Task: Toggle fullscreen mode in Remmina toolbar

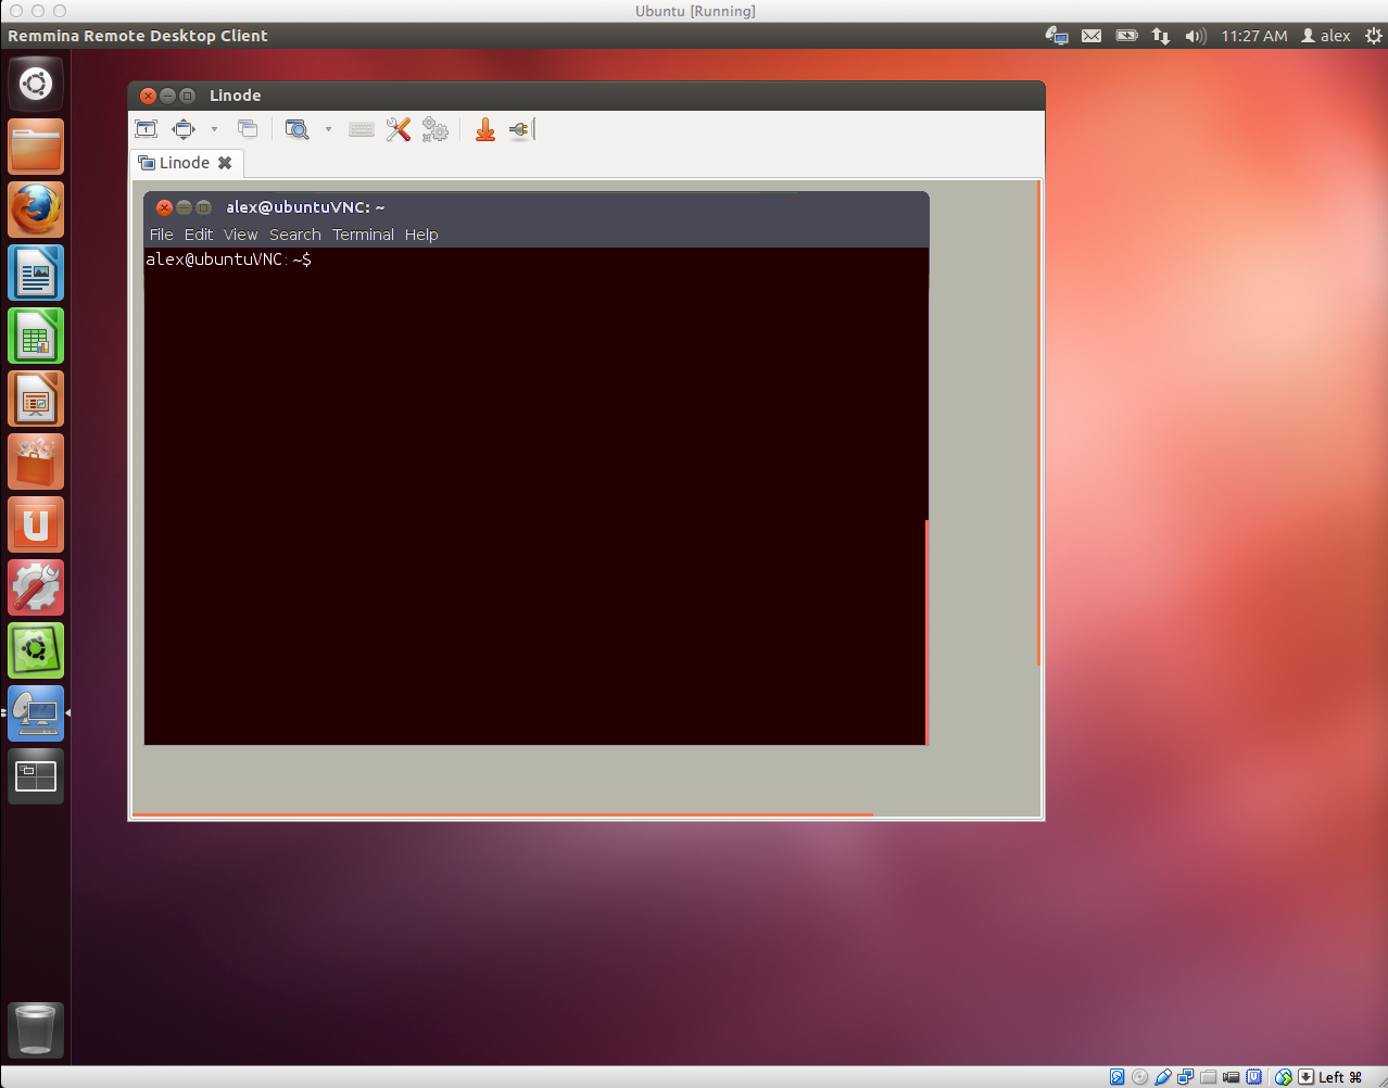Action: click(146, 129)
